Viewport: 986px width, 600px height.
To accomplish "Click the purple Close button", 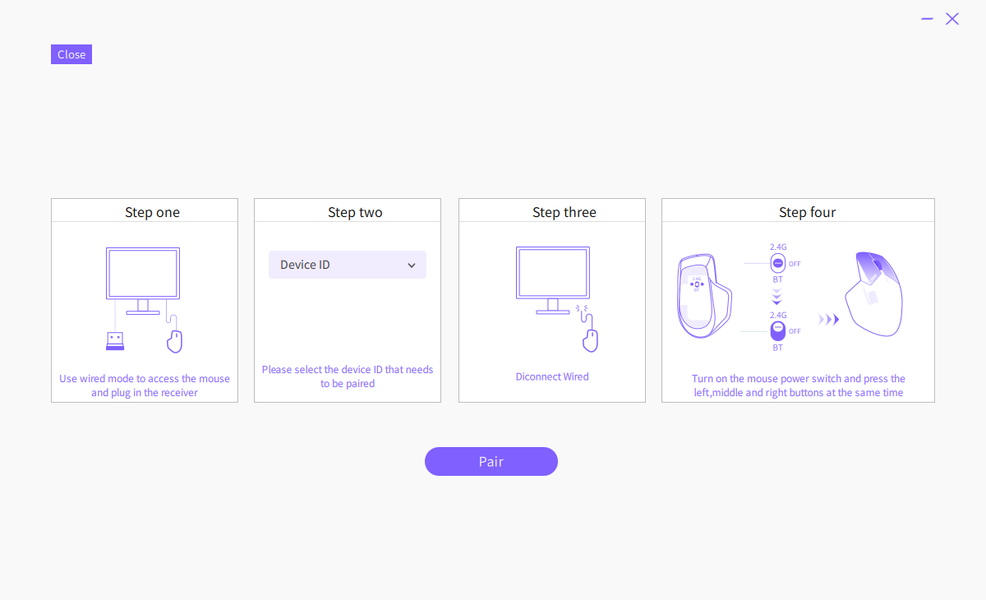I will pyautogui.click(x=71, y=55).
